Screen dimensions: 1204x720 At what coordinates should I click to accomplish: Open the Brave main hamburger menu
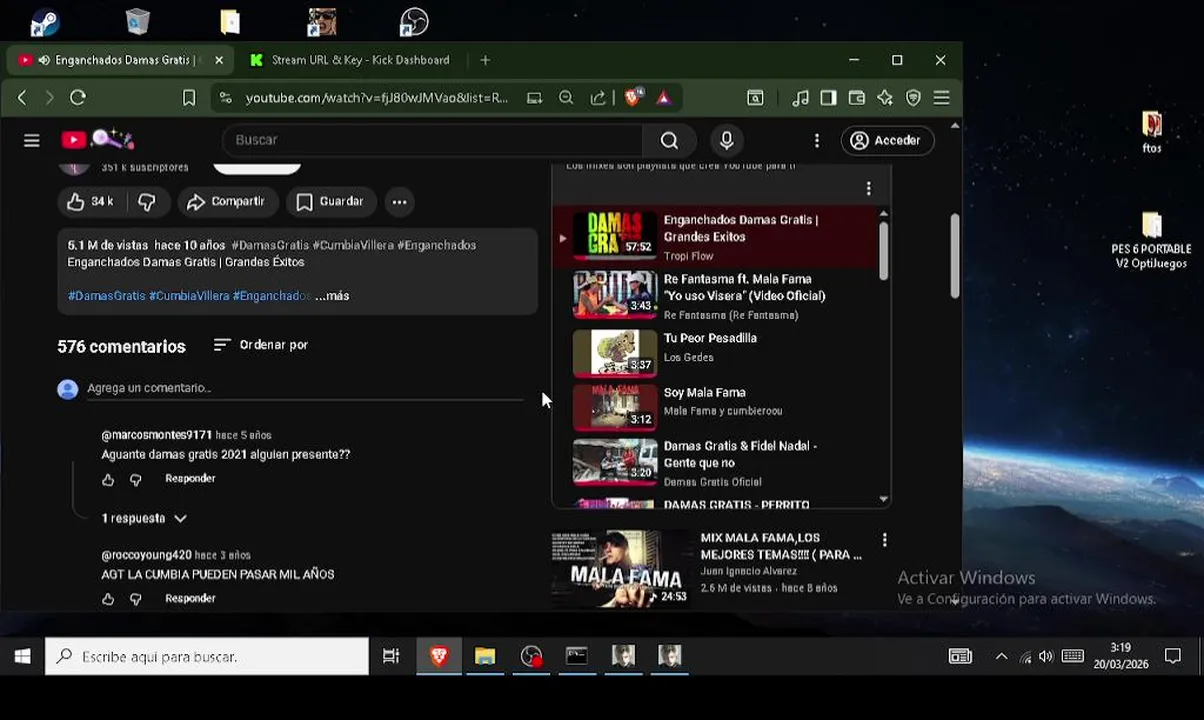point(941,98)
